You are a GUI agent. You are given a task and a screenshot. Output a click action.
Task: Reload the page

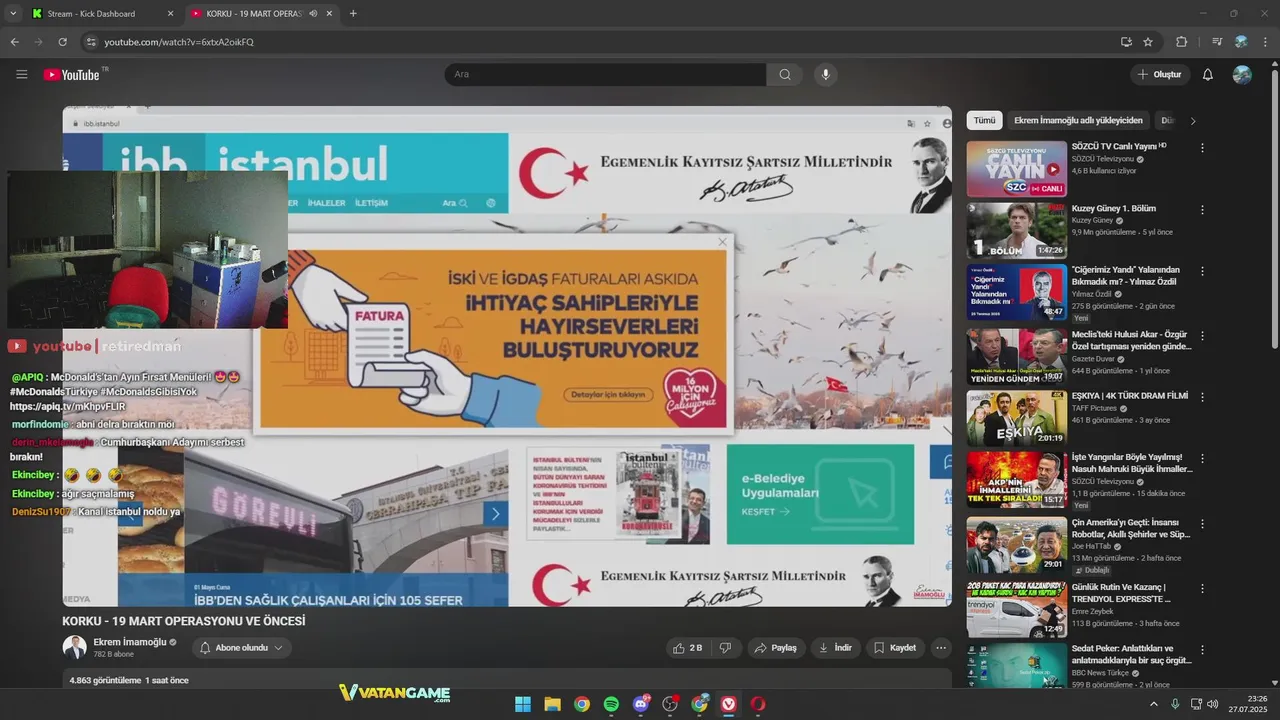pyautogui.click(x=62, y=42)
